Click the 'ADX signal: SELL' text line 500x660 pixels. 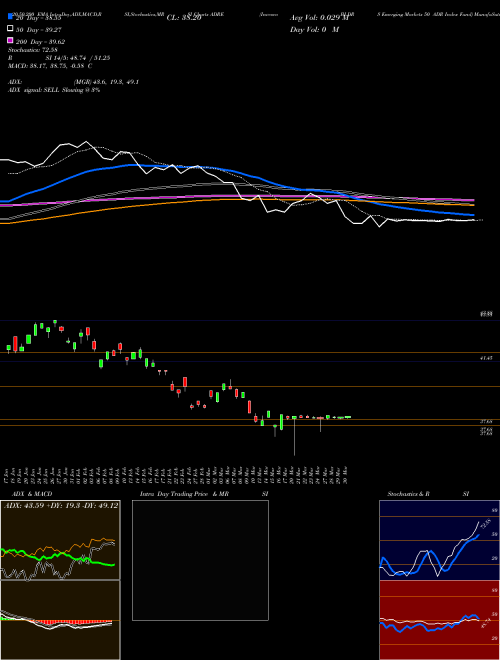54,90
